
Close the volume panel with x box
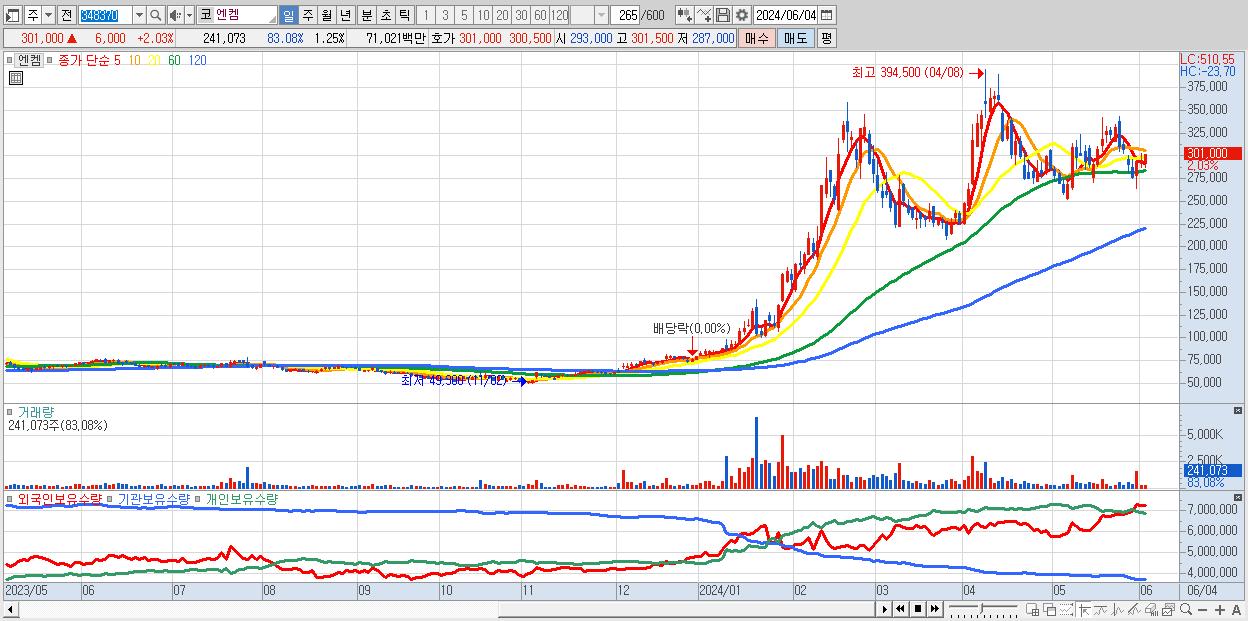(1240, 411)
